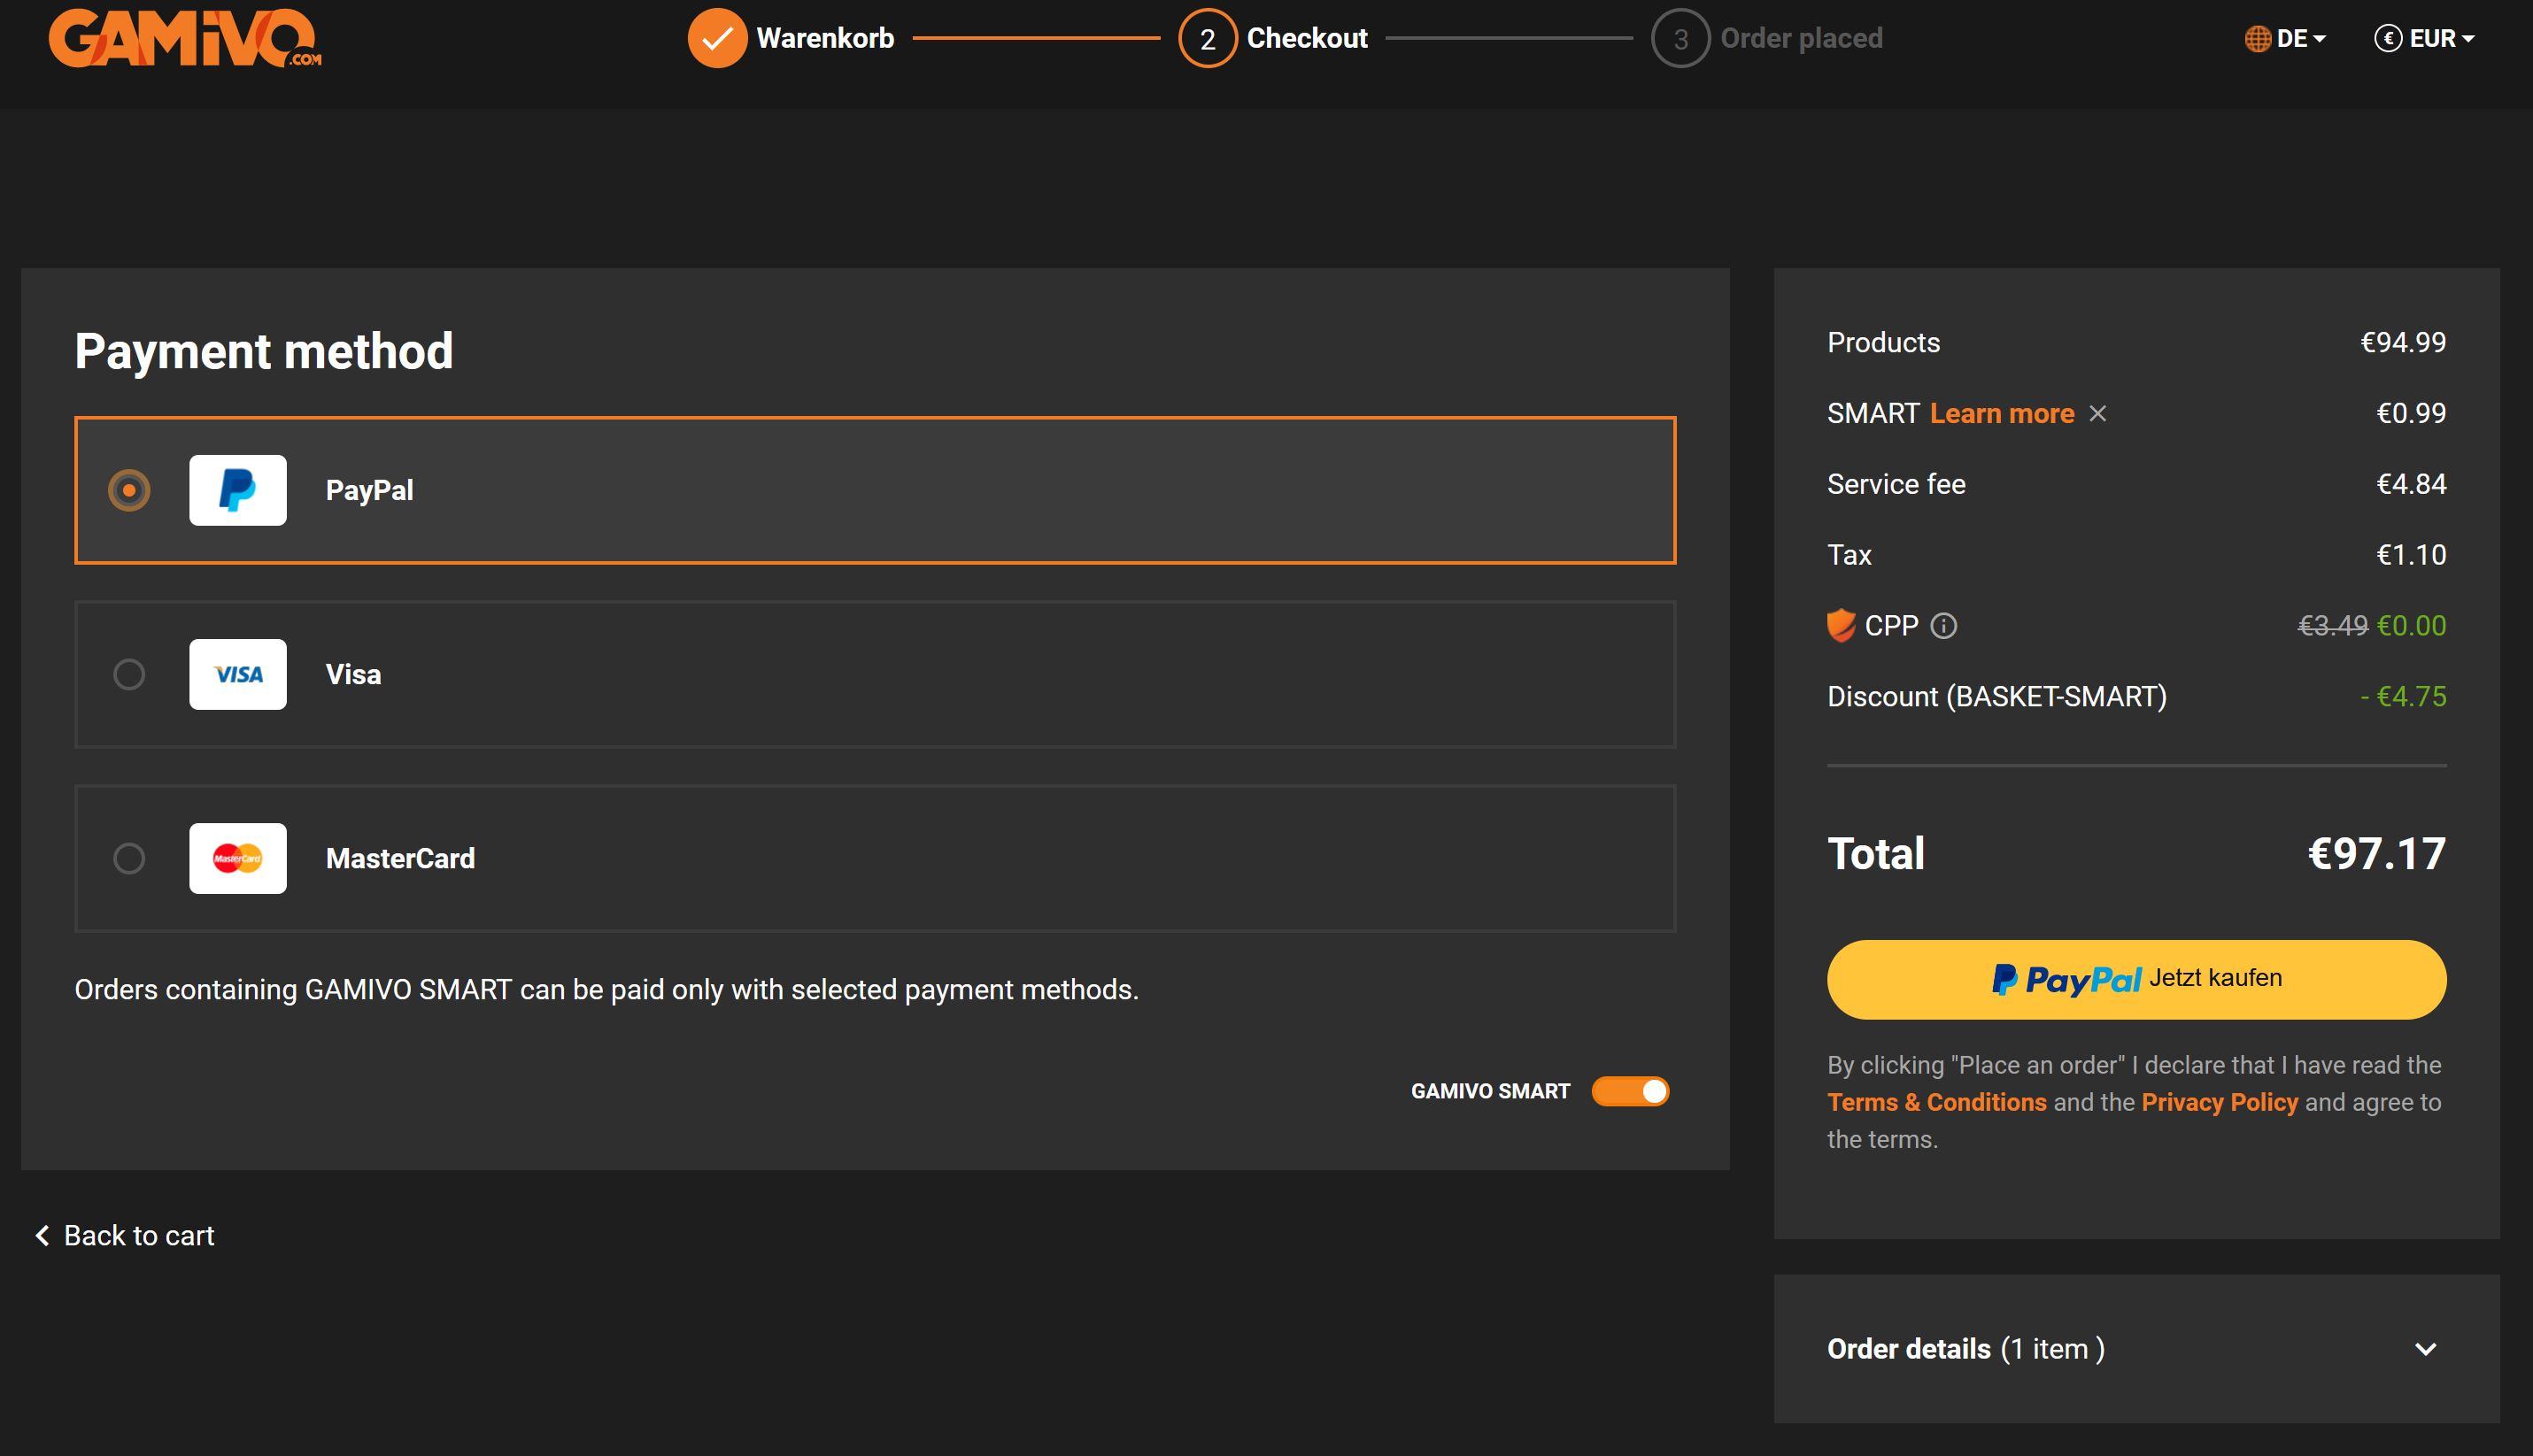Click the Checkout step label
The height and width of the screenshot is (1456, 2533).
1307,38
